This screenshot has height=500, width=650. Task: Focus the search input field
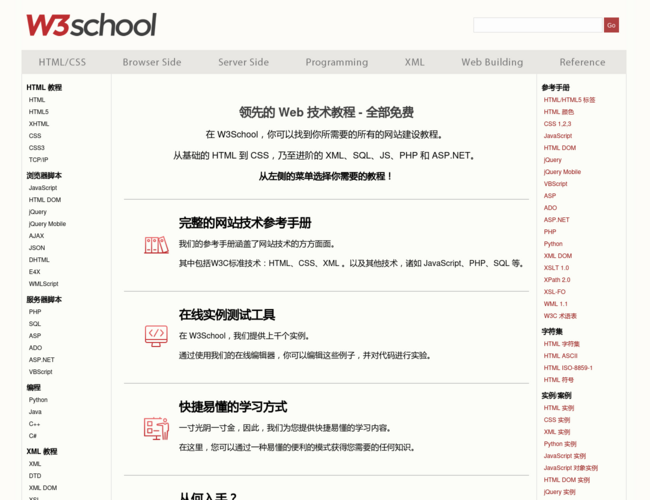tap(538, 25)
